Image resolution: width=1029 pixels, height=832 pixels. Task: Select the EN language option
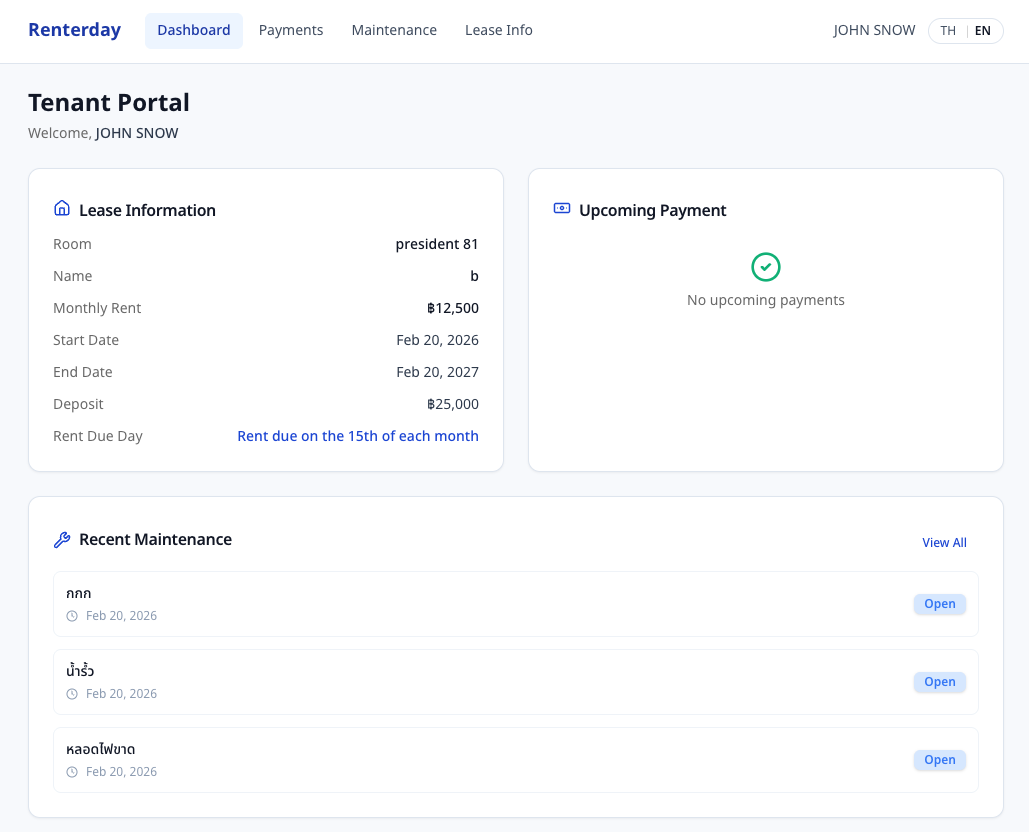983,31
